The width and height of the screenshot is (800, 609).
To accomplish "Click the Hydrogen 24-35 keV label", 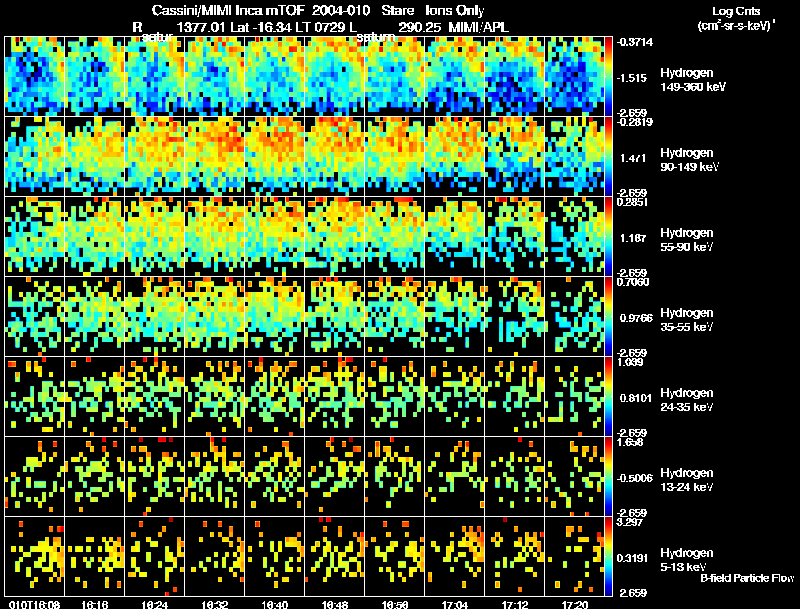I will (x=687, y=399).
